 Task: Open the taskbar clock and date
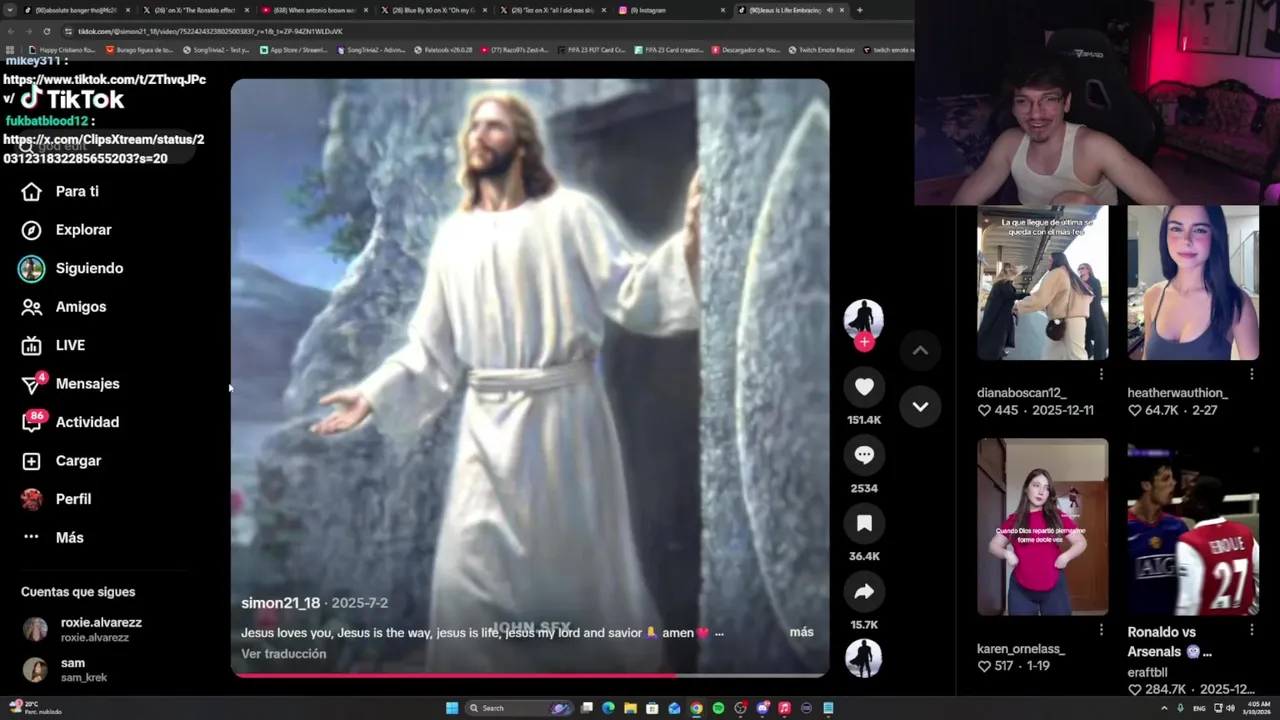(x=1259, y=708)
